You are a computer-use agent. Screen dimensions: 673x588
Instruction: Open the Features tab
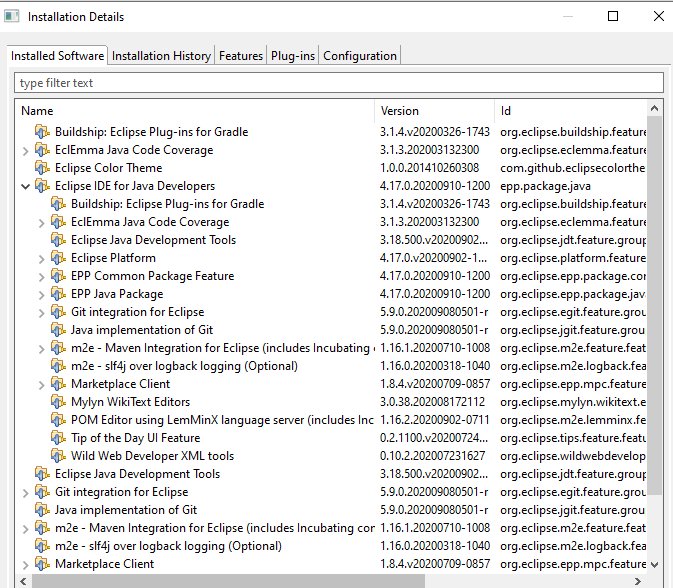tap(241, 56)
